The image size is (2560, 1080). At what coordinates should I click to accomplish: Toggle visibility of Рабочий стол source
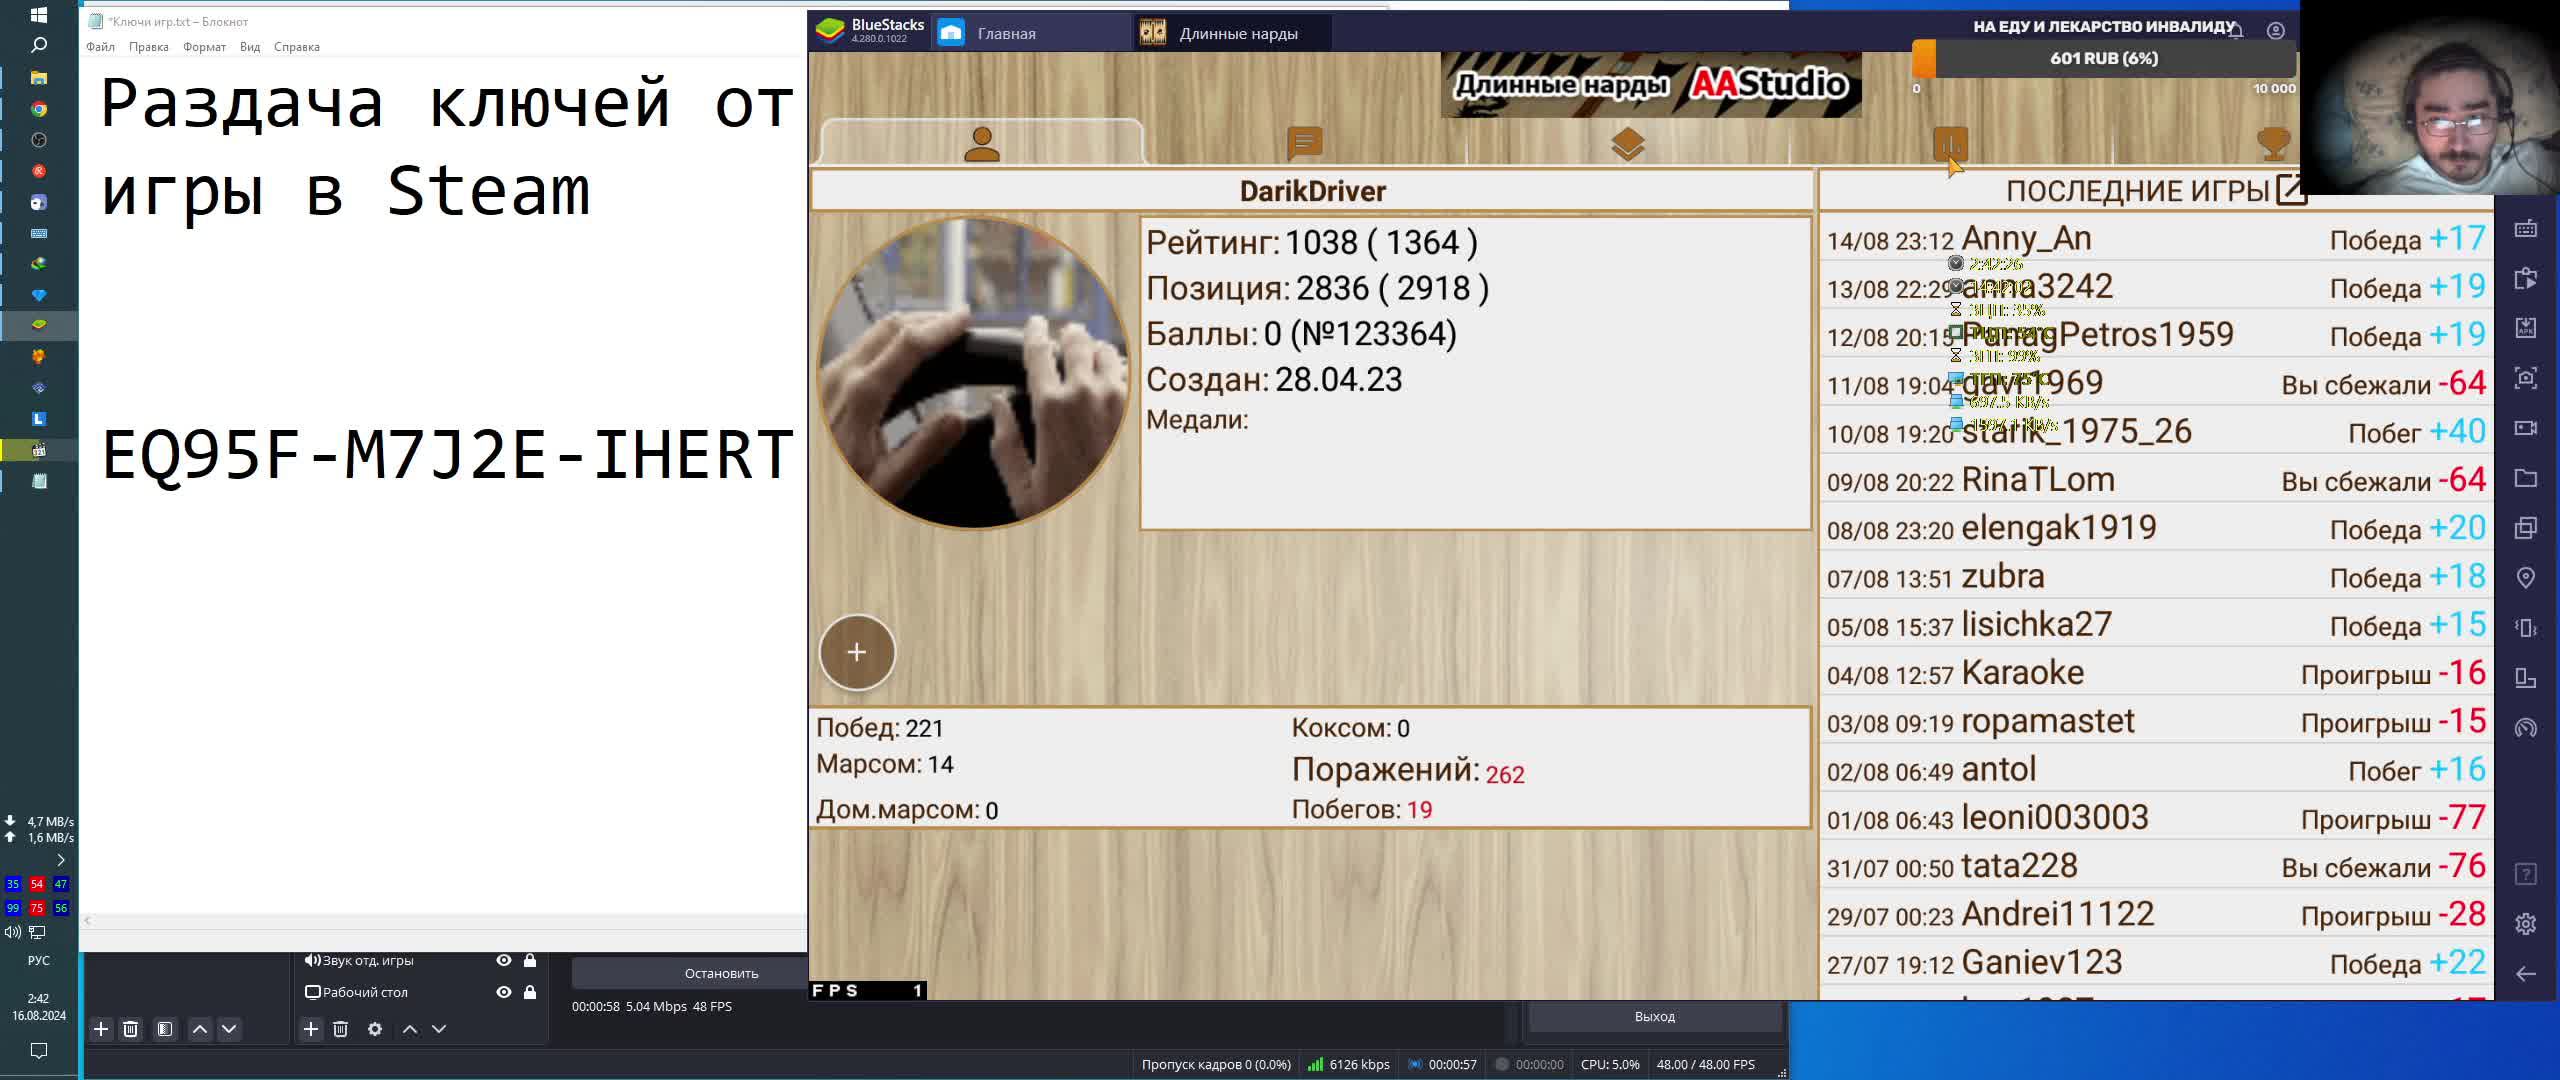(504, 992)
